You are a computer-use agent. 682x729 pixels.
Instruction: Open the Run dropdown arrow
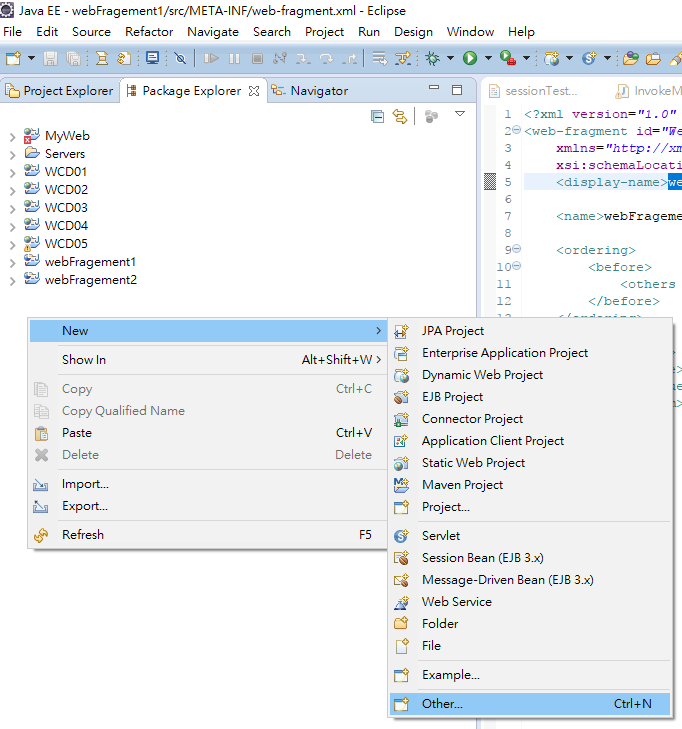pos(488,59)
